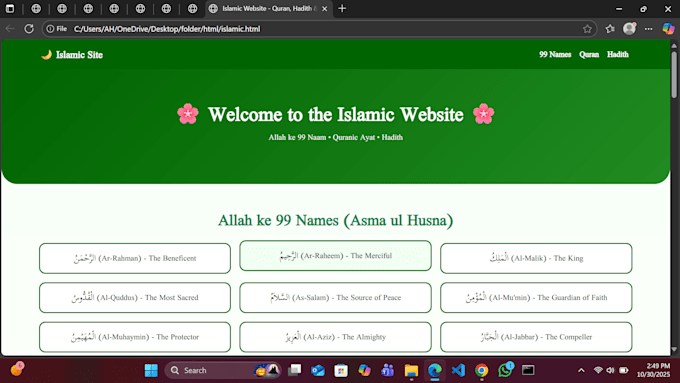Click the browser back arrow
Image resolution: width=680 pixels, height=383 pixels.
click(10, 29)
